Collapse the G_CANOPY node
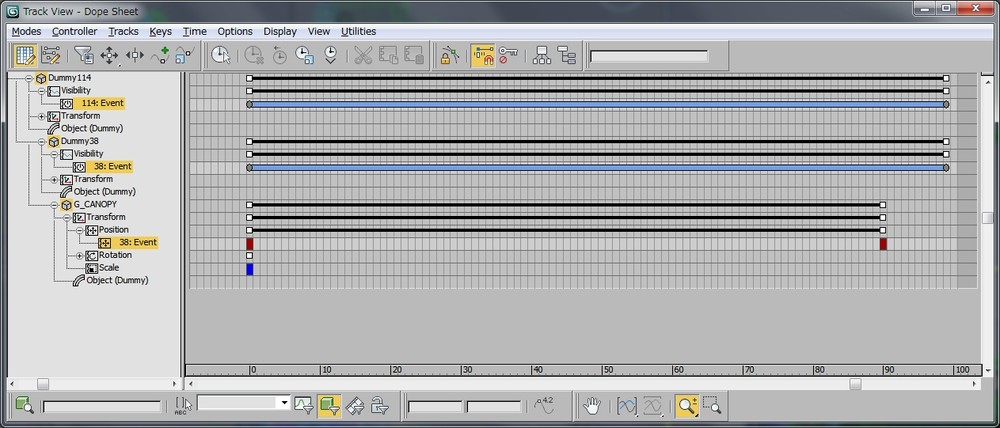1000x428 pixels. click(x=54, y=205)
